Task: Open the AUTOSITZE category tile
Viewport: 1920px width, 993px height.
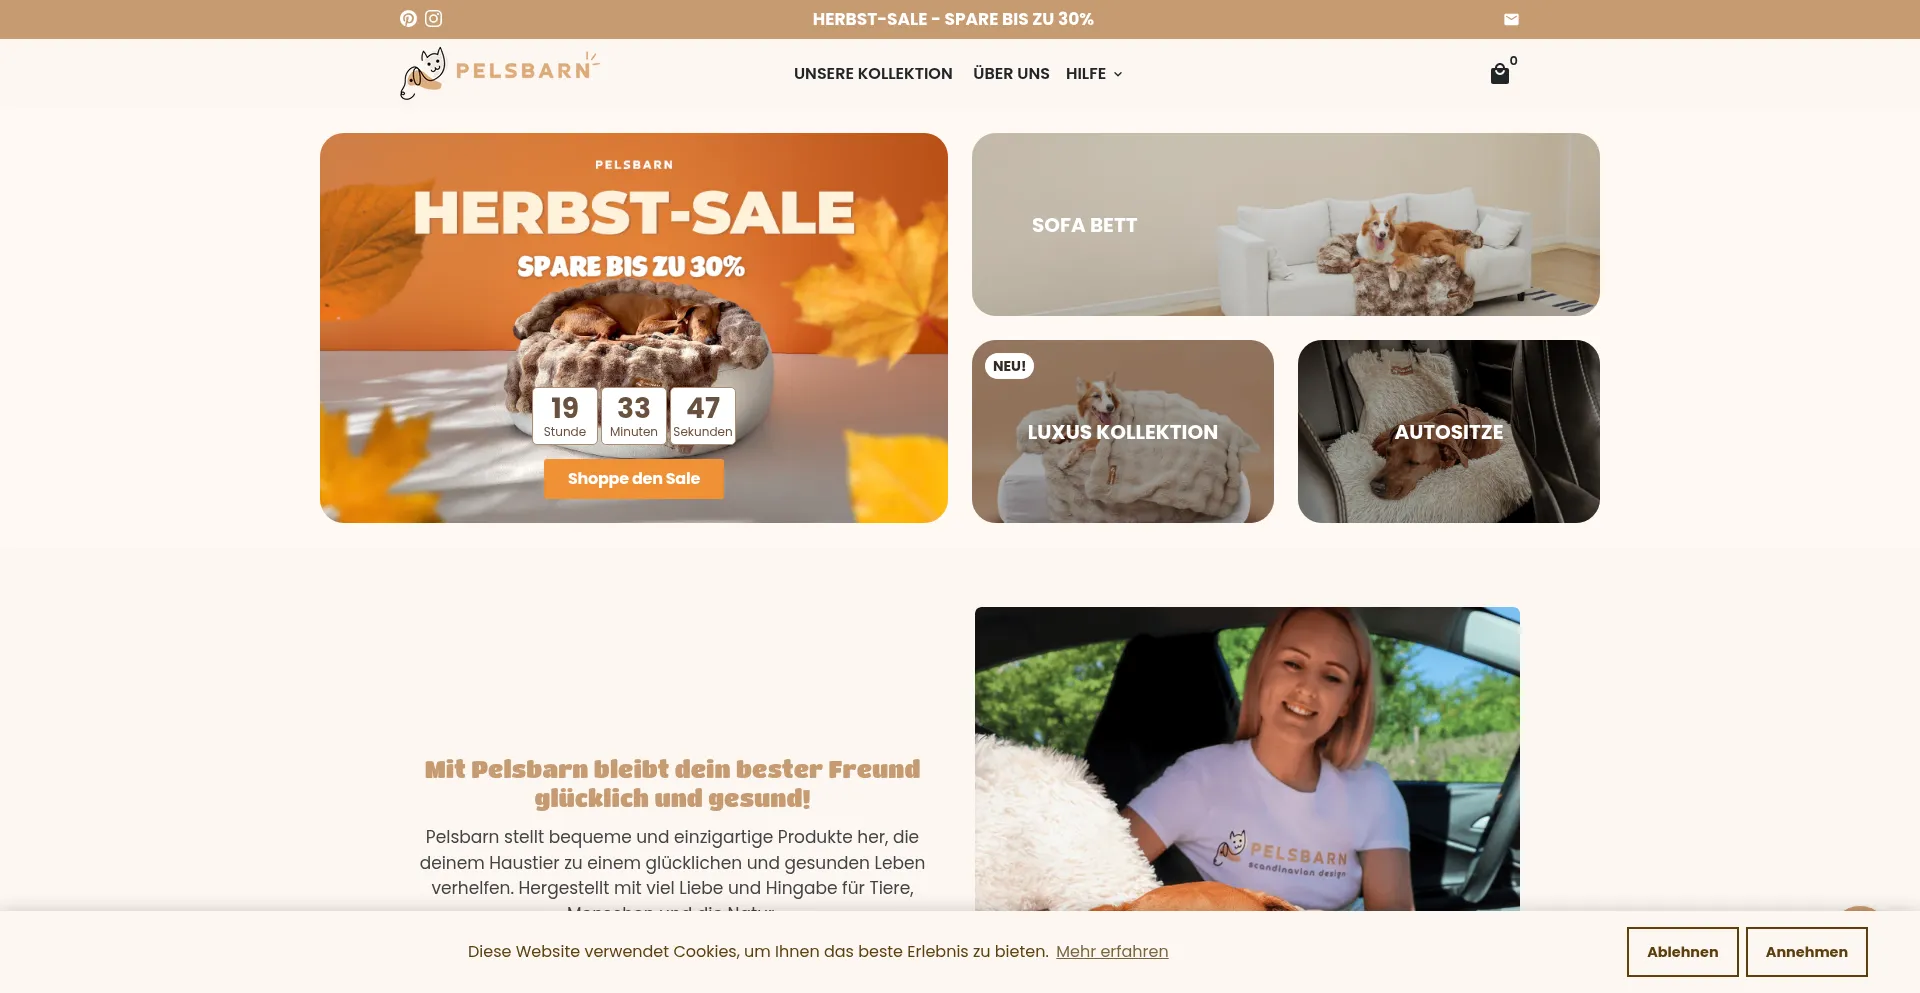Action: 1449,432
